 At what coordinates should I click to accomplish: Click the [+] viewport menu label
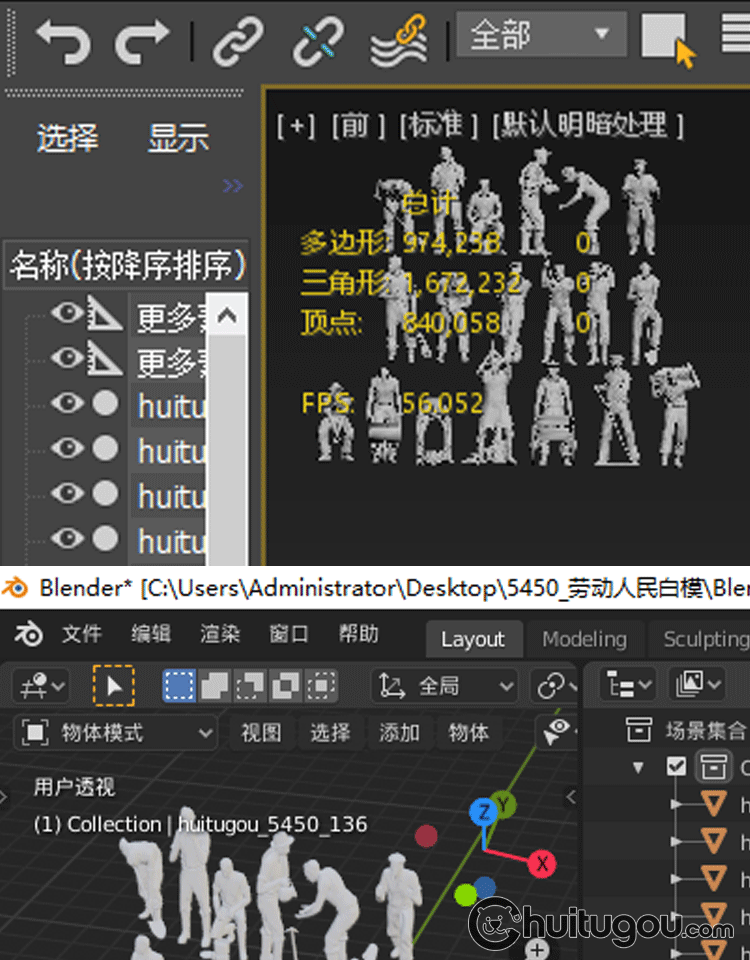(x=296, y=126)
